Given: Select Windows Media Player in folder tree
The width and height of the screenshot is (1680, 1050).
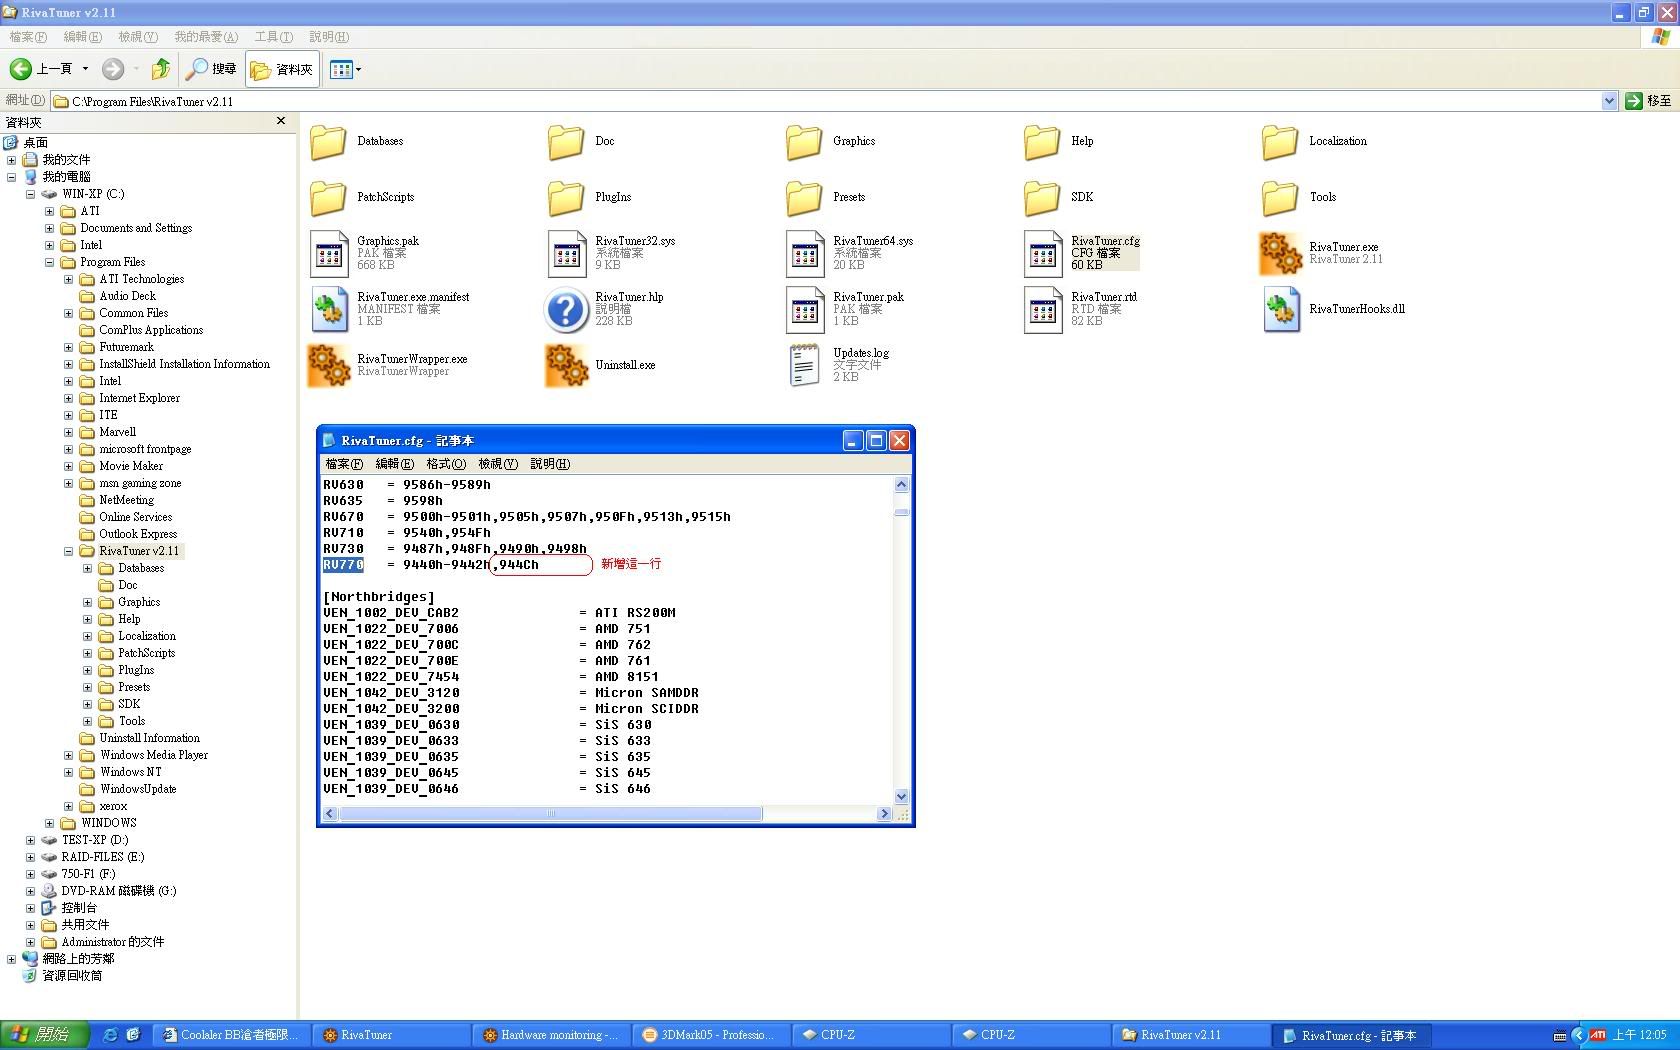Looking at the screenshot, I should [x=154, y=755].
